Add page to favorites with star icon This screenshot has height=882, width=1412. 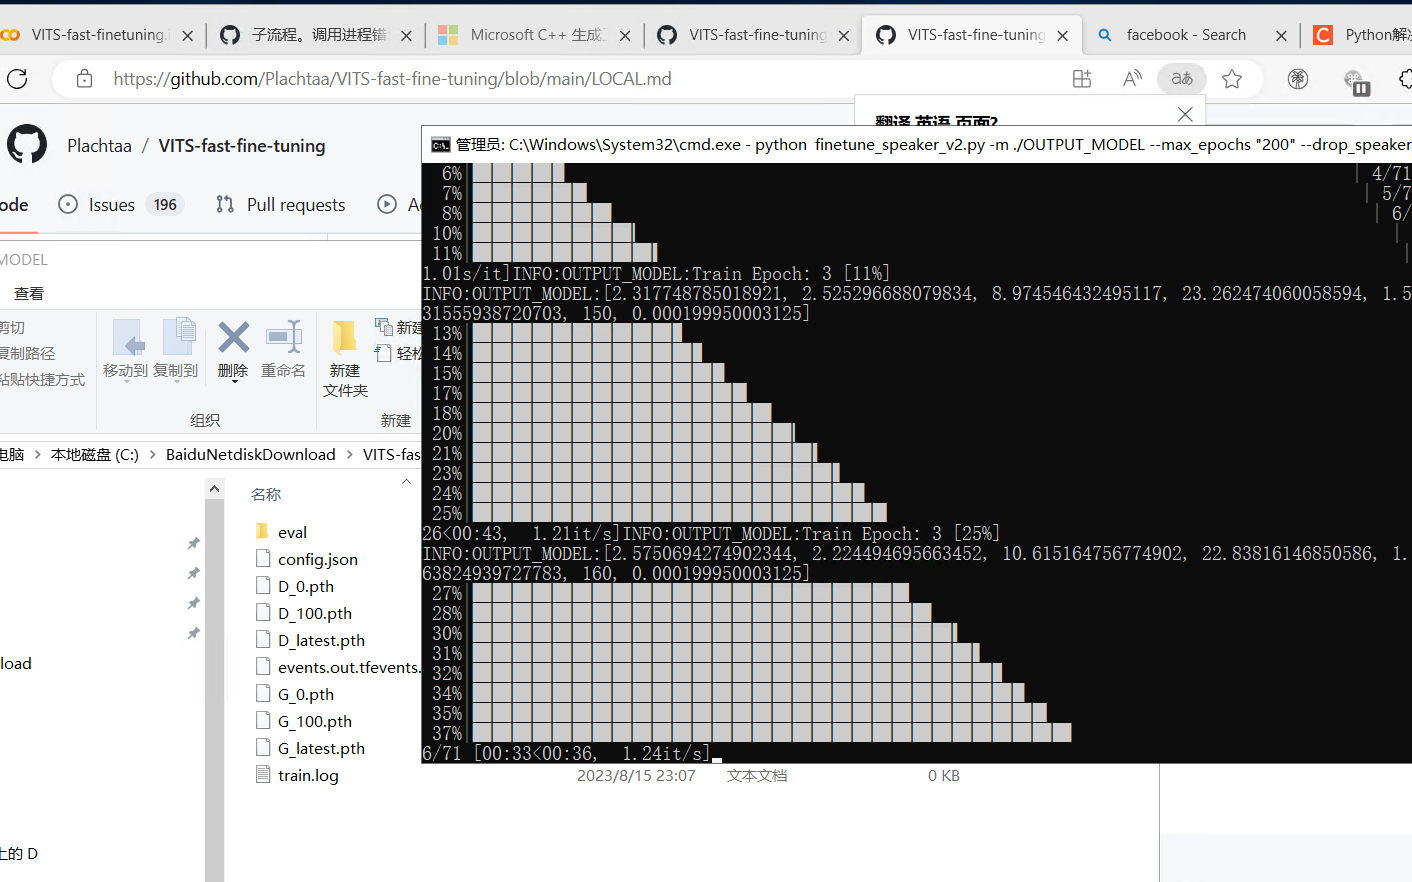click(1232, 79)
